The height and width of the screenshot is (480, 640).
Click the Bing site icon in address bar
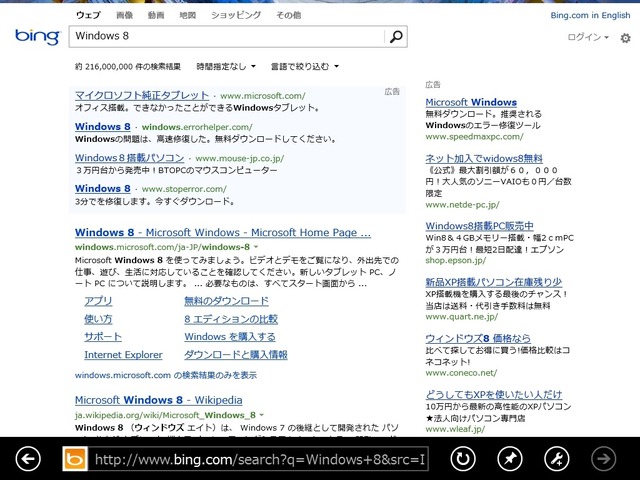point(75,459)
